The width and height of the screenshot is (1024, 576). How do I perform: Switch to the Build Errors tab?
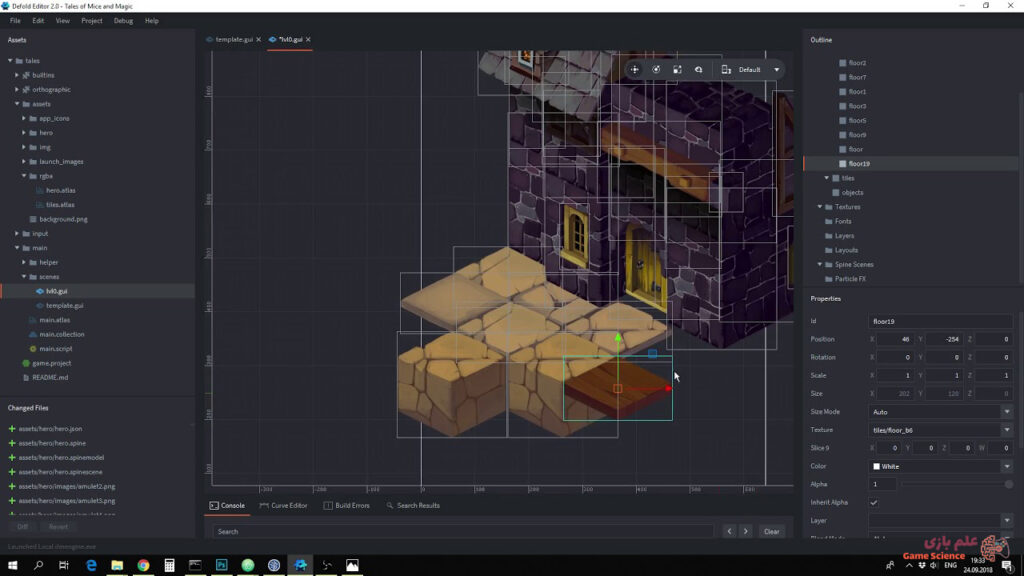[x=347, y=505]
